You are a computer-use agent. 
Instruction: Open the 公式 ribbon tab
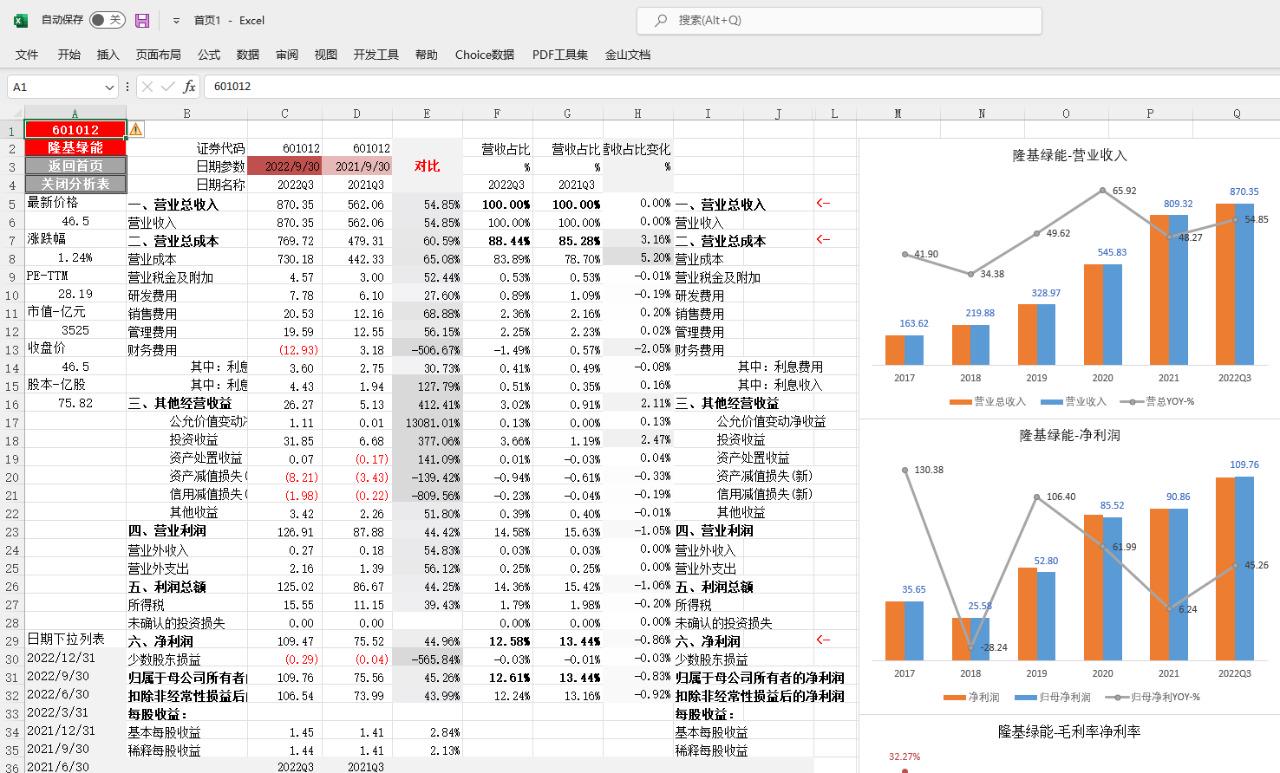209,55
